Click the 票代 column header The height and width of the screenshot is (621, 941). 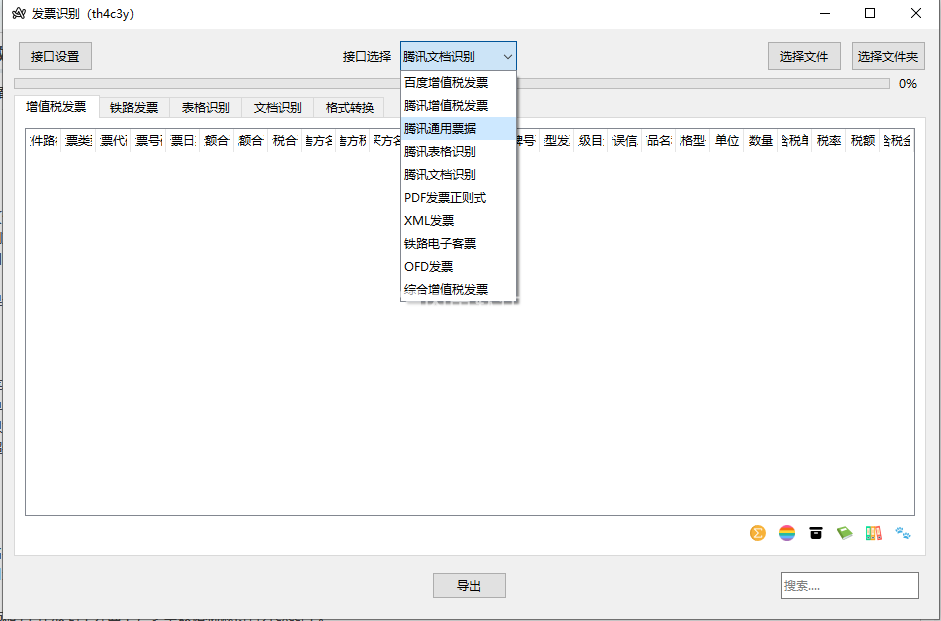(113, 140)
